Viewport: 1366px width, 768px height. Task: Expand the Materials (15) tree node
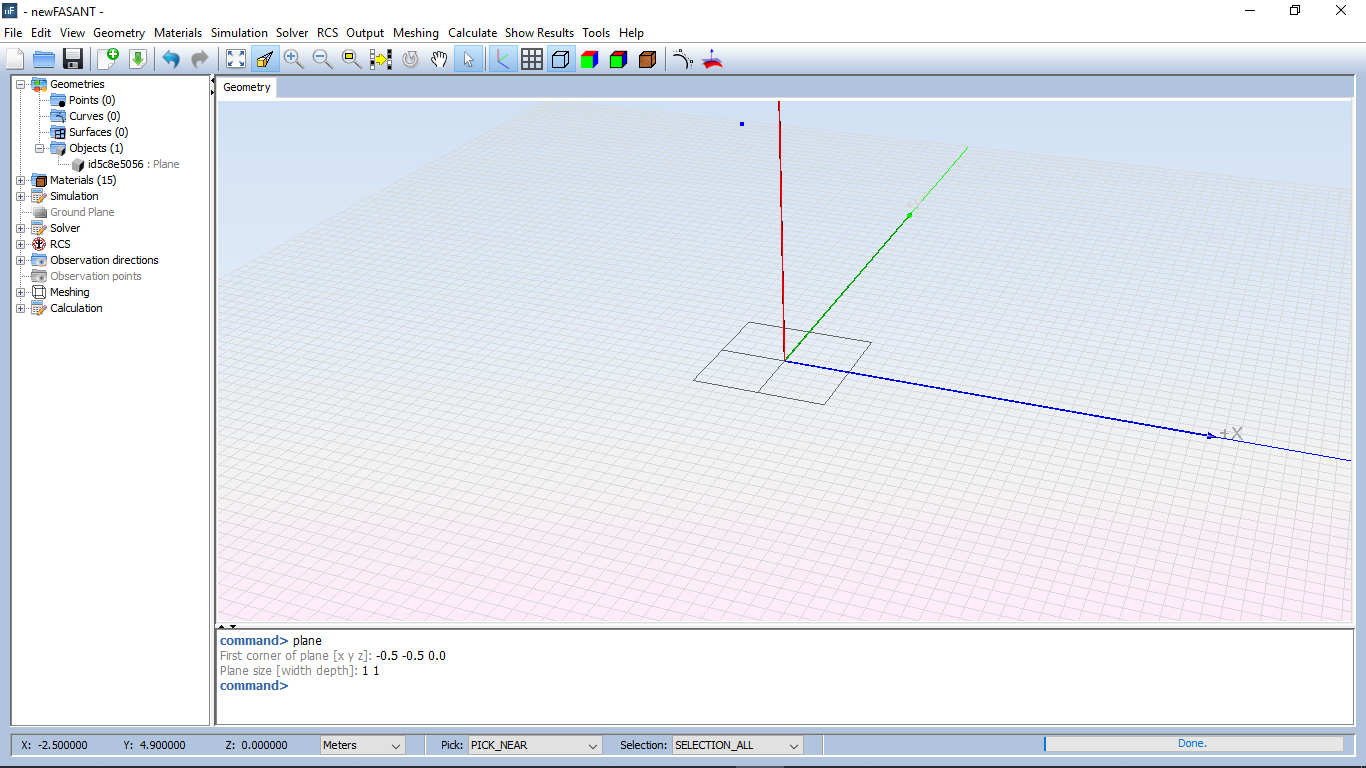21,180
